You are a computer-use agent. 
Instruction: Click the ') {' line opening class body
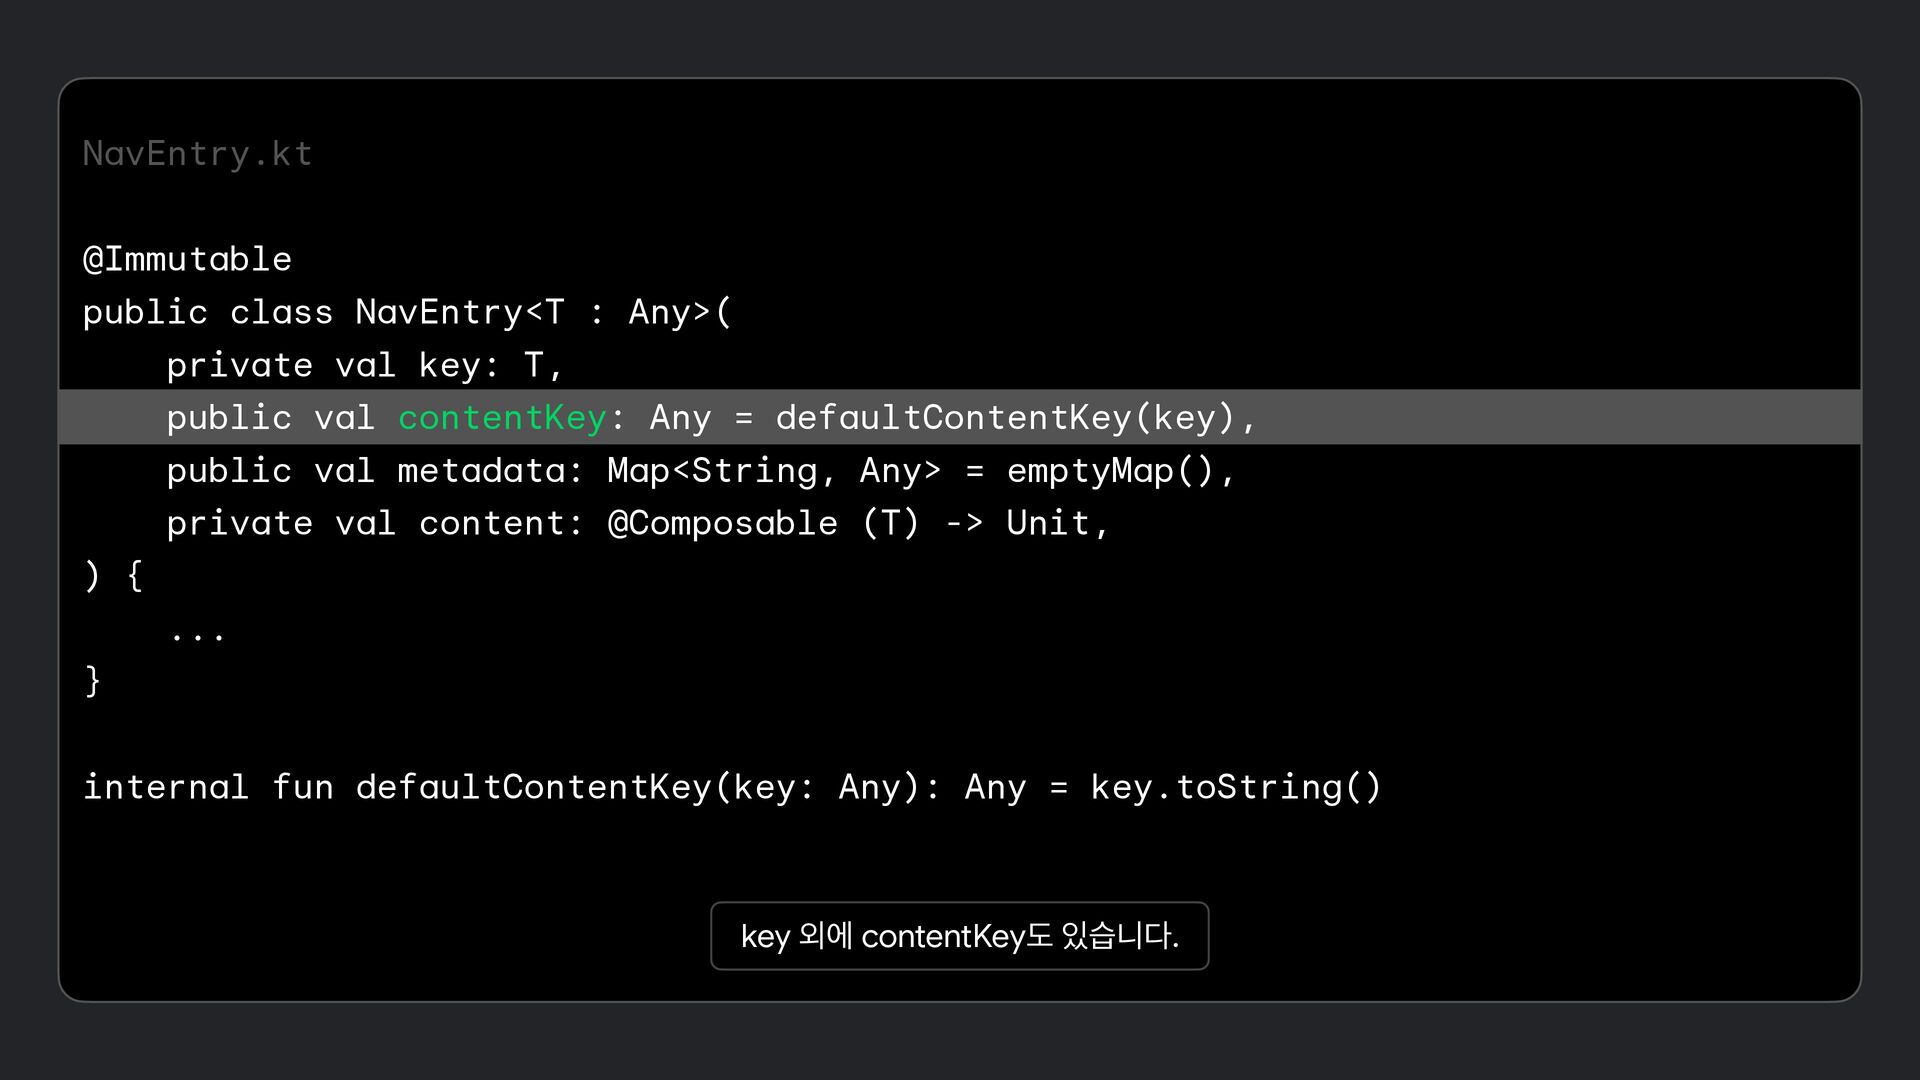coord(113,577)
